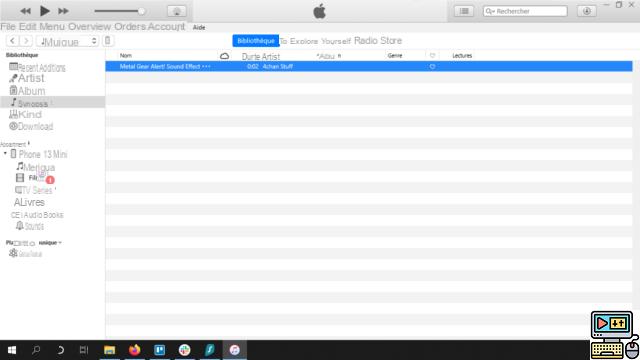Click the cloud status column header
The height and width of the screenshot is (360, 640).
224,56
